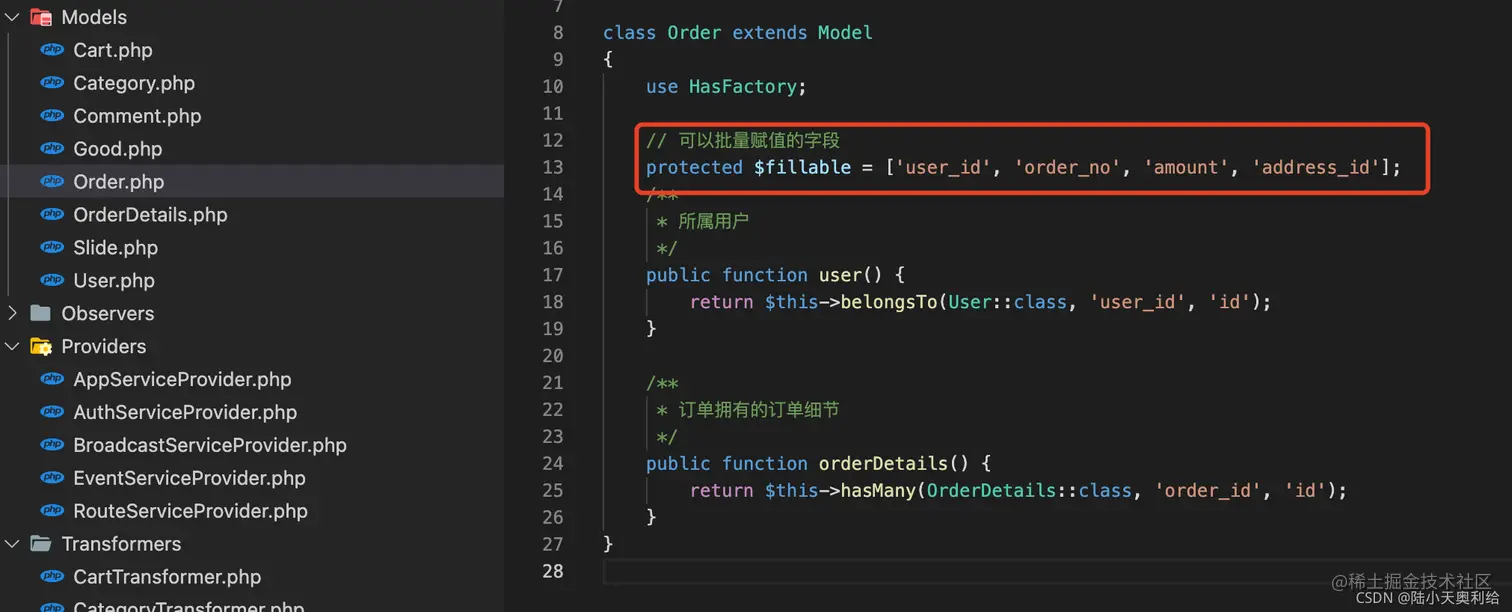Open RouteServiceProvider.php file
Screen dimensions: 1512x612
[x=190, y=512]
